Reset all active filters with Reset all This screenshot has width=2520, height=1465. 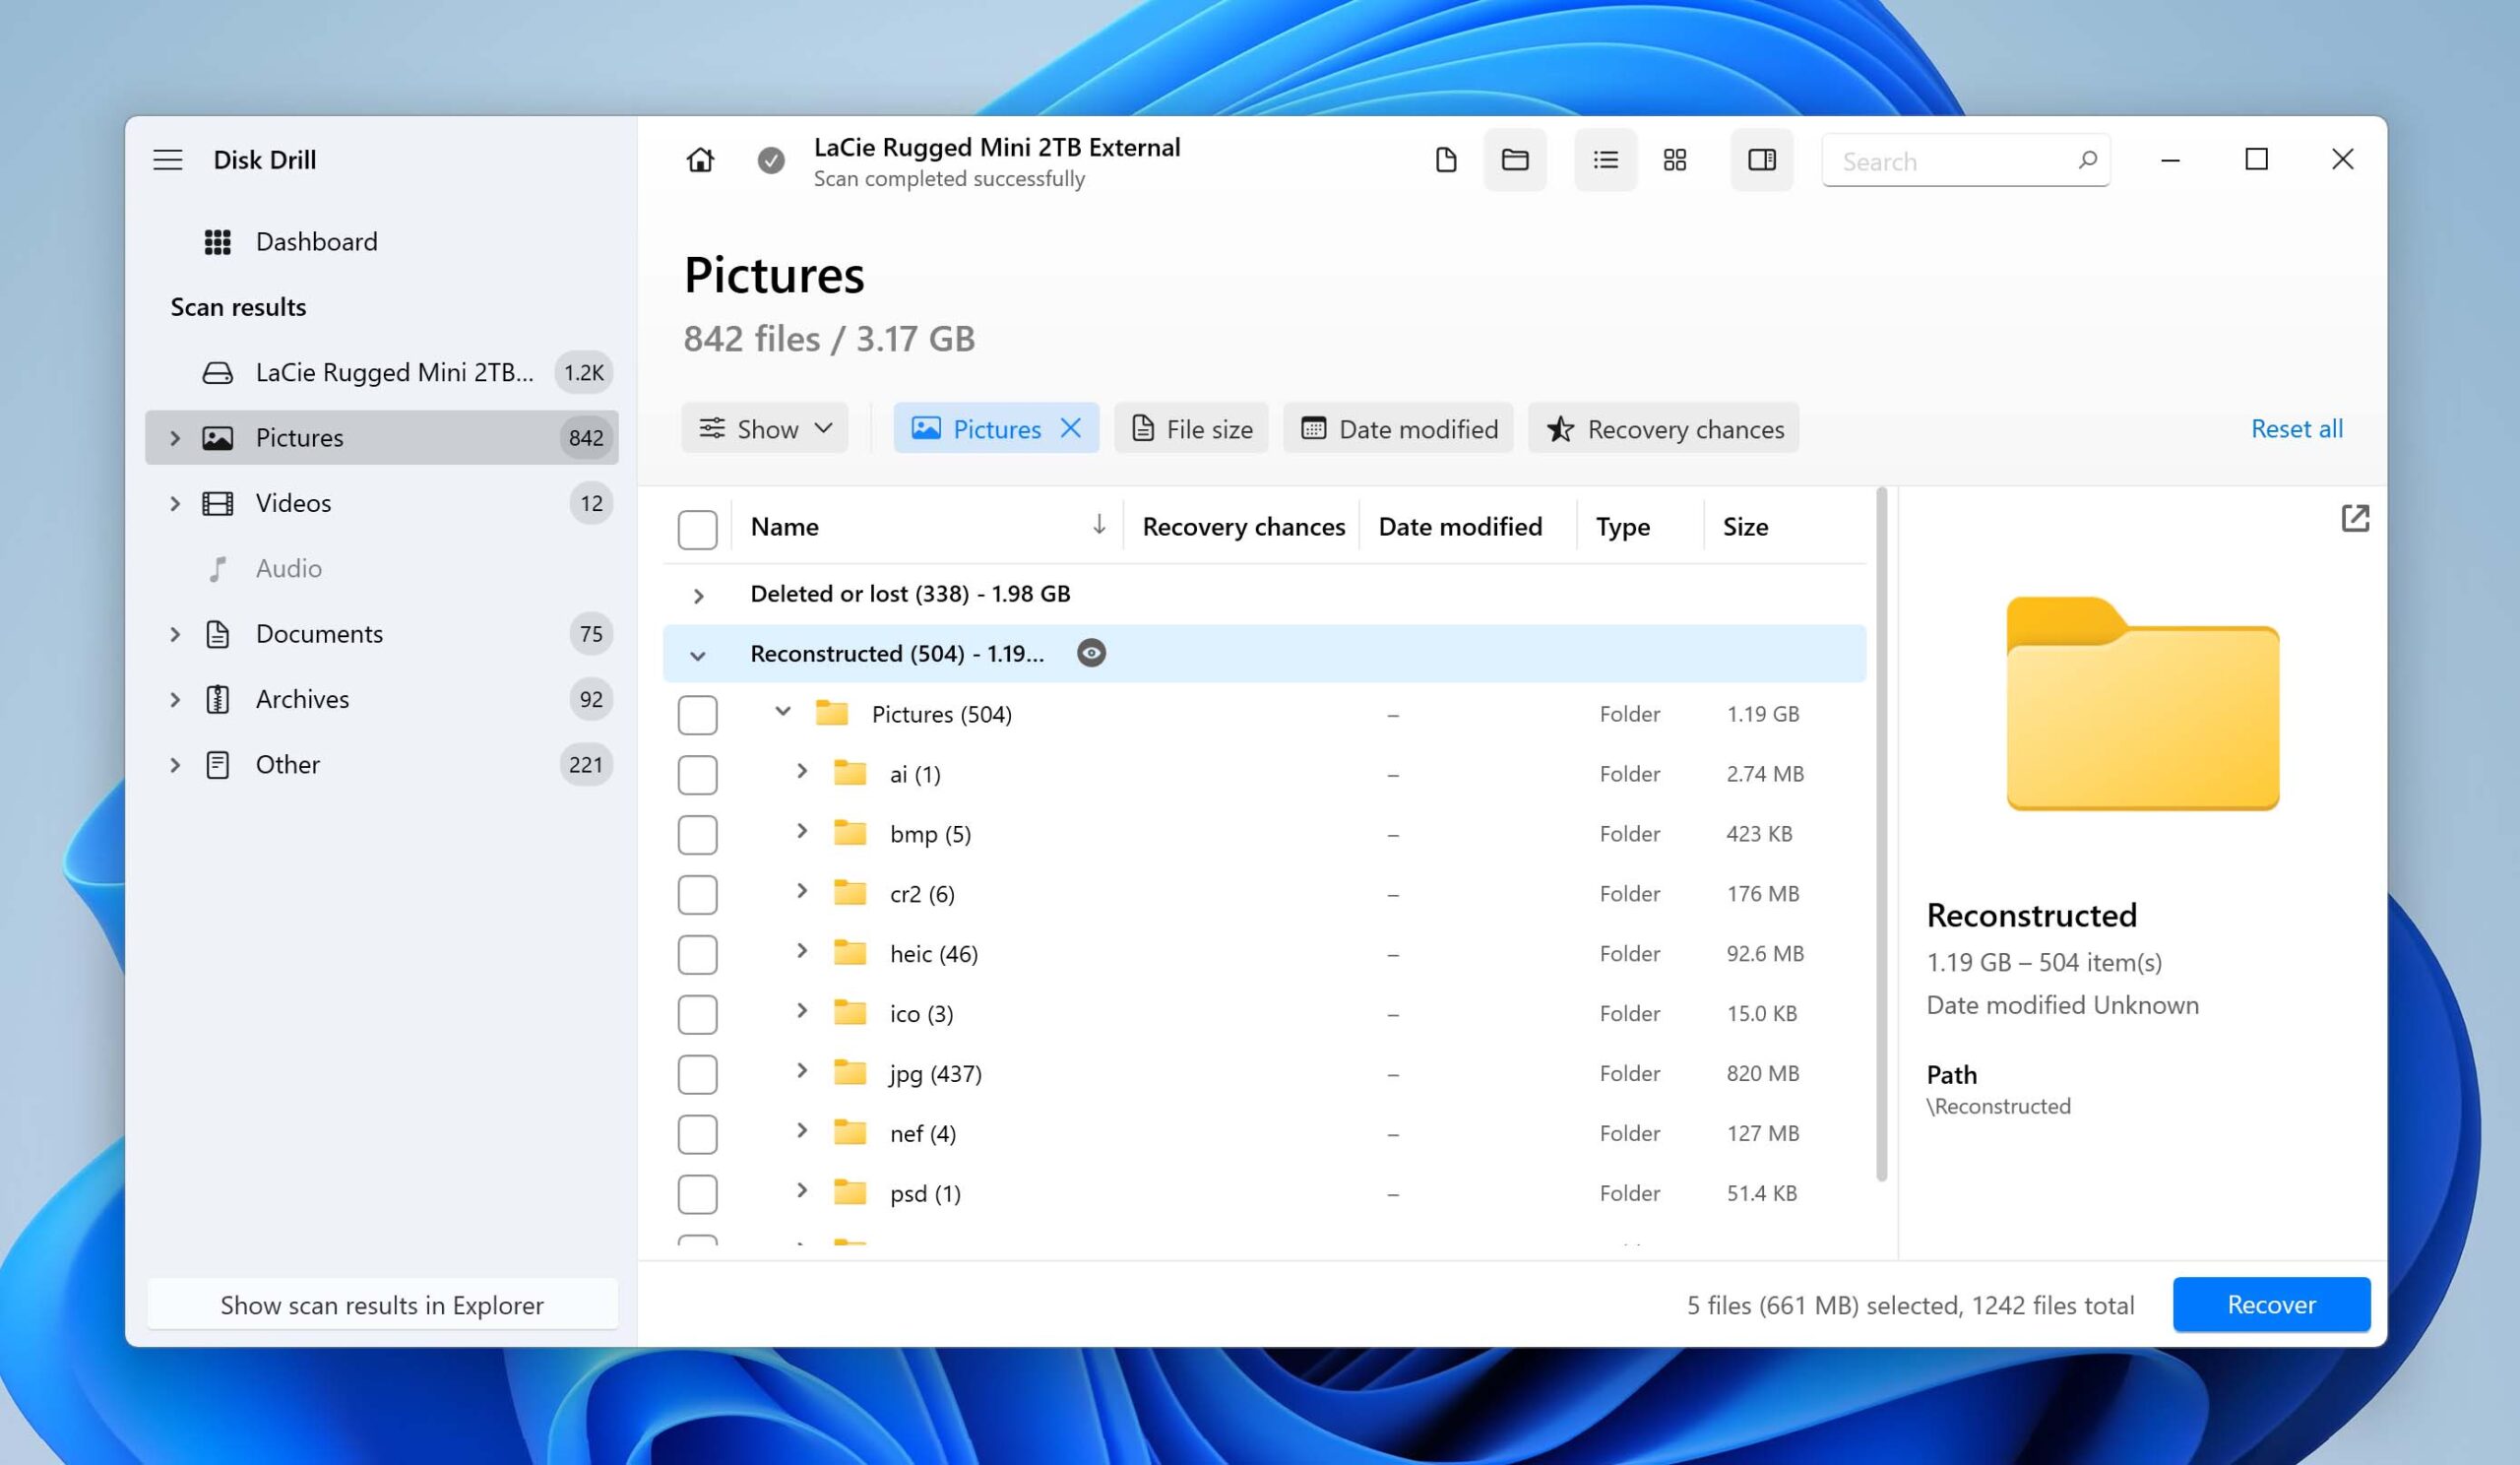[2296, 427]
